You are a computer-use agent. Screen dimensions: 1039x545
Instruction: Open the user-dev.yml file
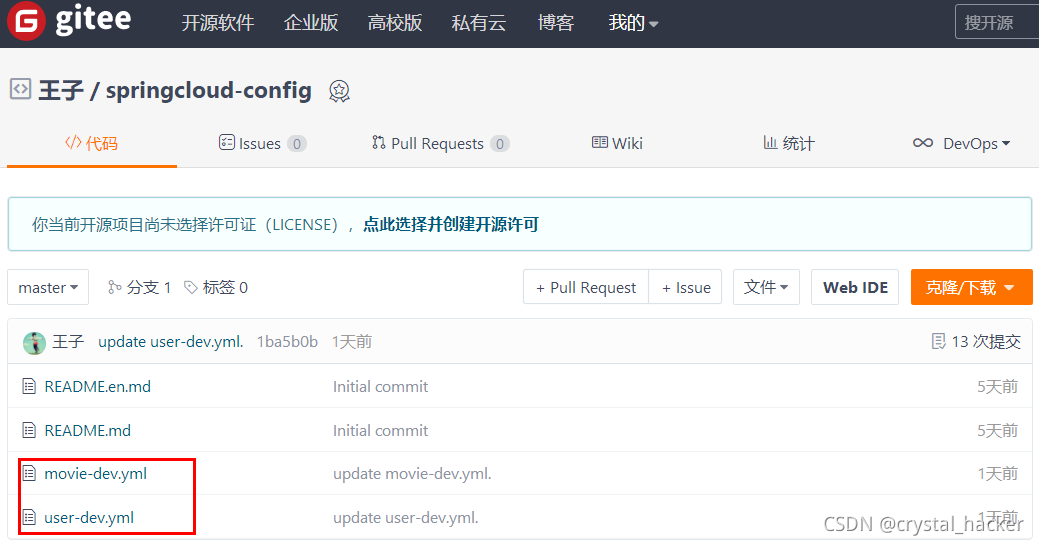tap(89, 517)
